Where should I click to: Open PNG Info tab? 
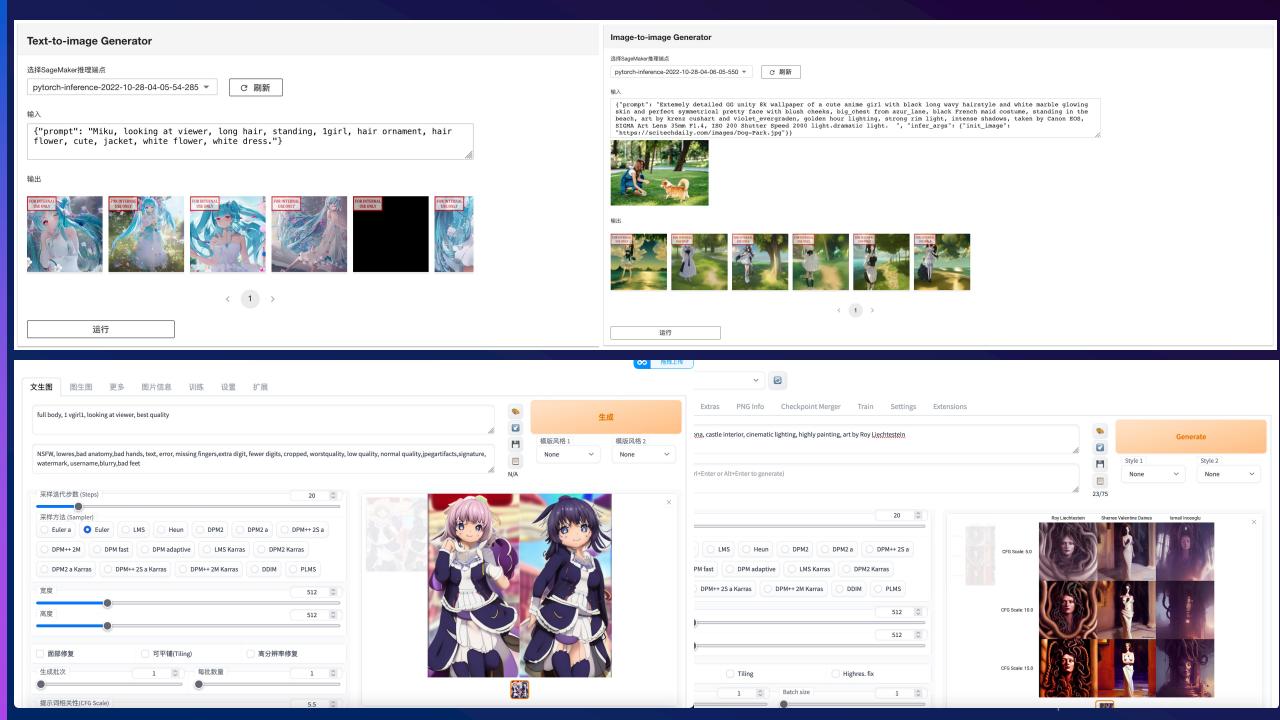click(750, 407)
